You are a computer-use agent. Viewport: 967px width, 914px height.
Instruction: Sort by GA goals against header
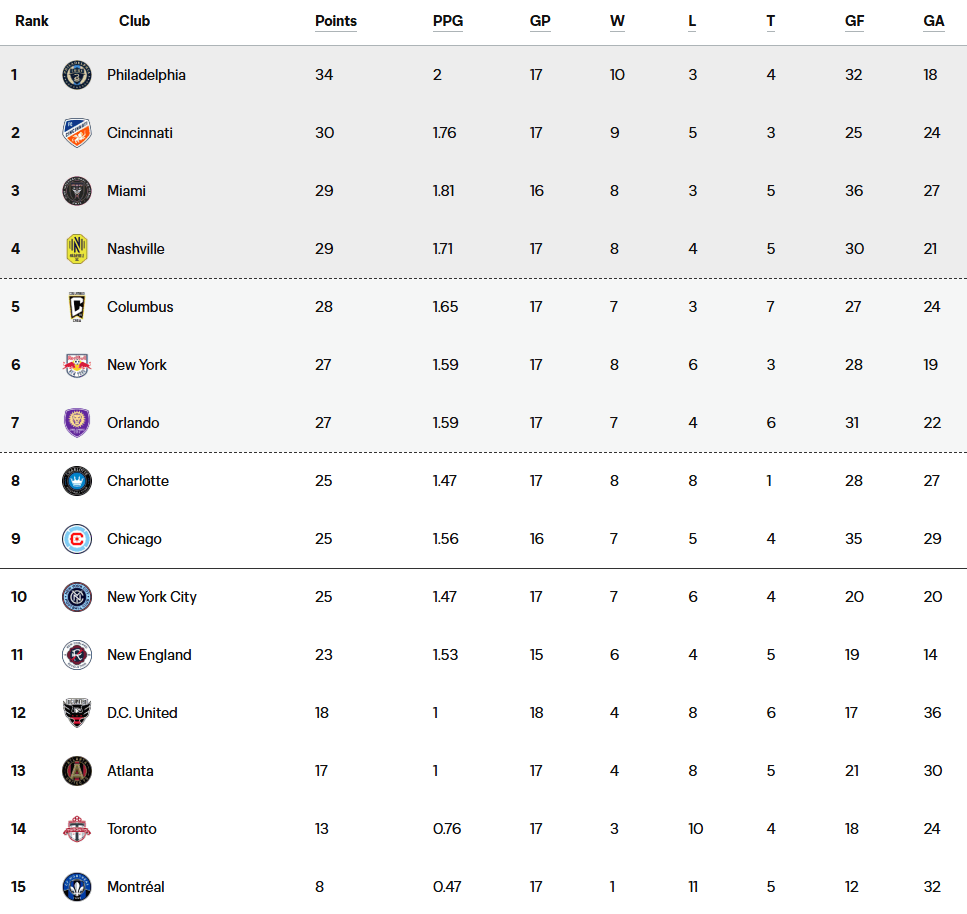point(934,21)
